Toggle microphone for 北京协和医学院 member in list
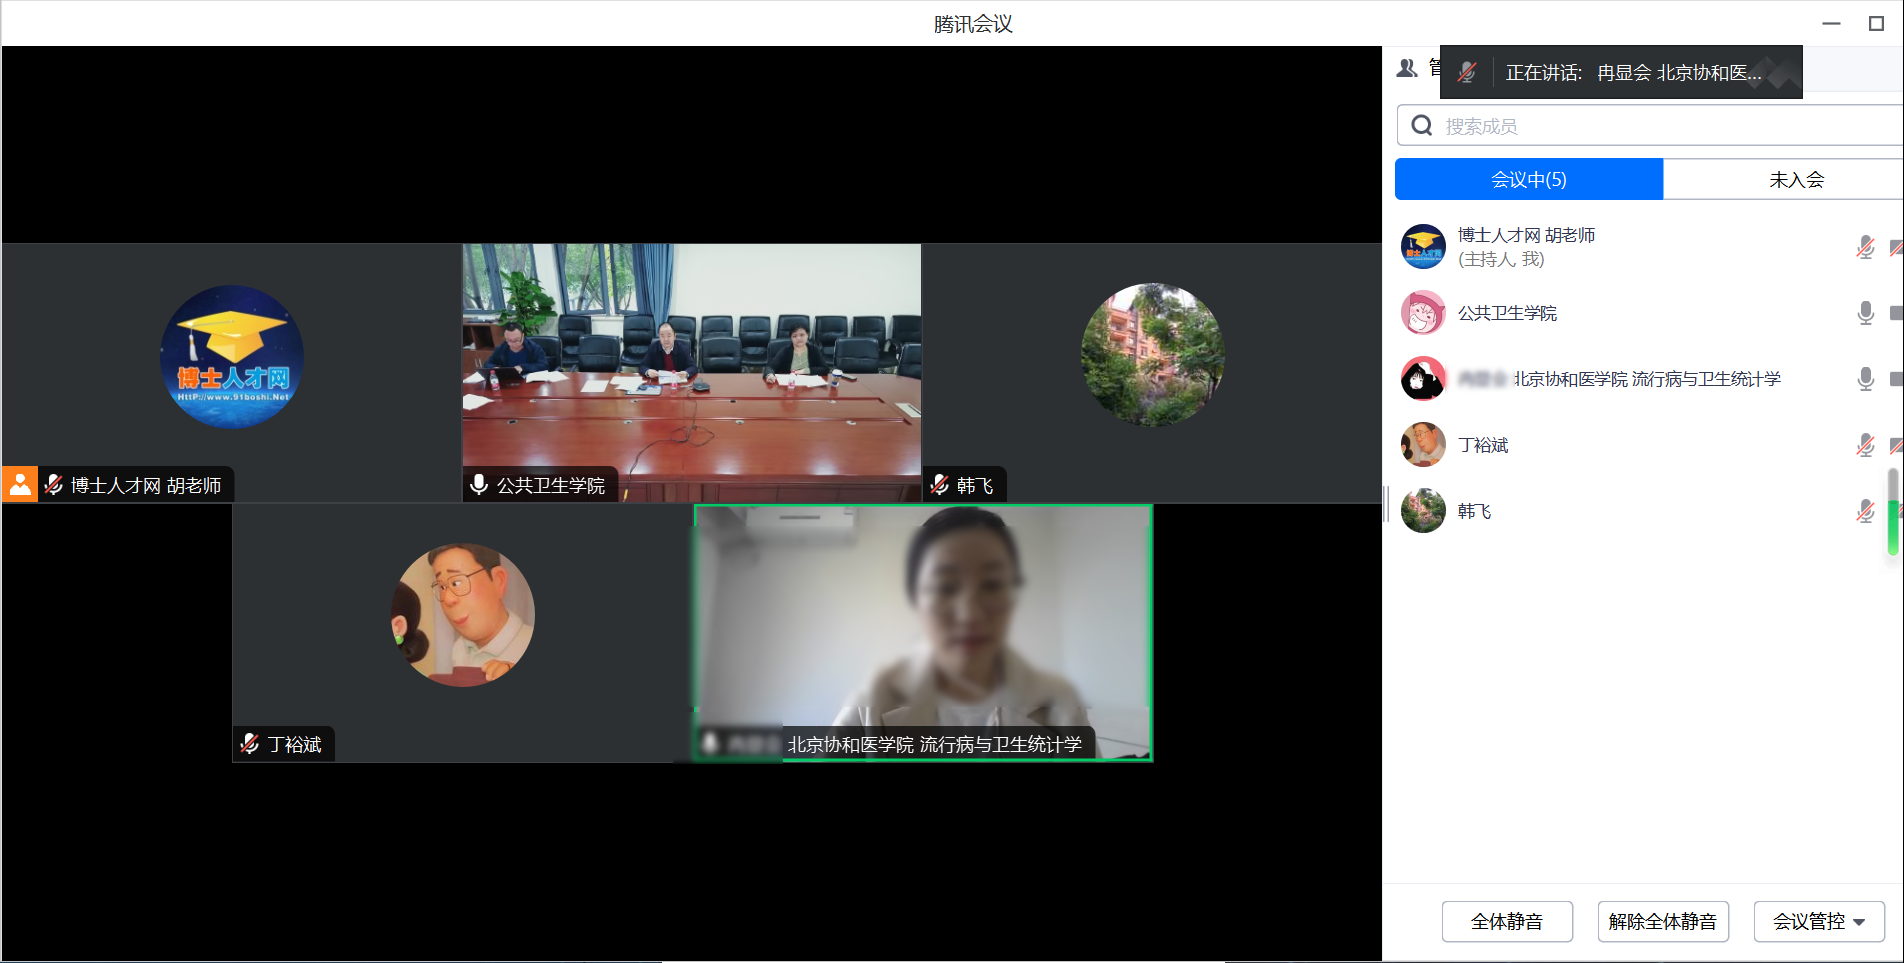 pyautogui.click(x=1865, y=379)
